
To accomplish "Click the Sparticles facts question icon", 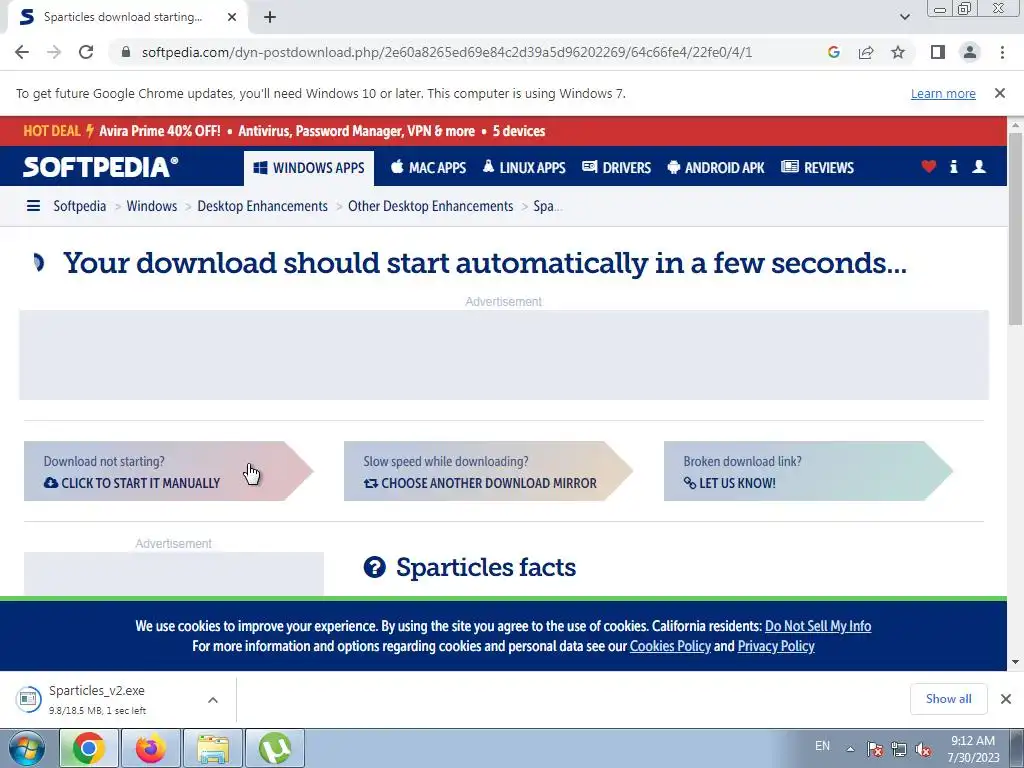I will (x=374, y=567).
